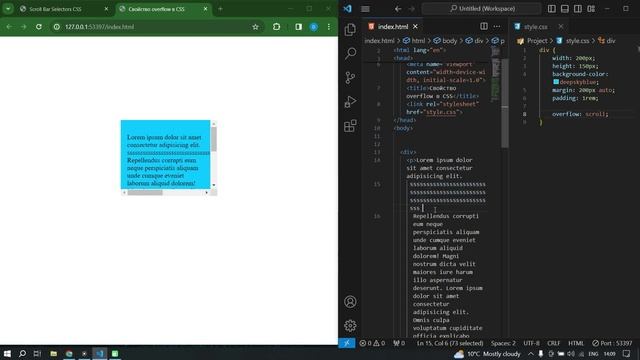
Task: Click the vertical scrollbar thumb of the blue box
Action: click(213, 139)
